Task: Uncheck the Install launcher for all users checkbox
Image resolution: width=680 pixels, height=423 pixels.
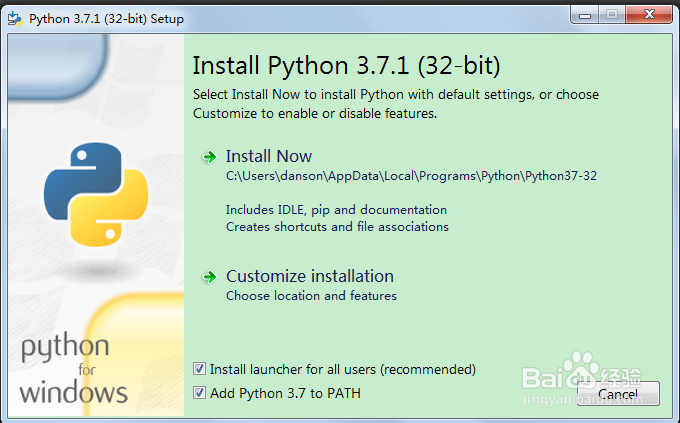Action: (200, 369)
